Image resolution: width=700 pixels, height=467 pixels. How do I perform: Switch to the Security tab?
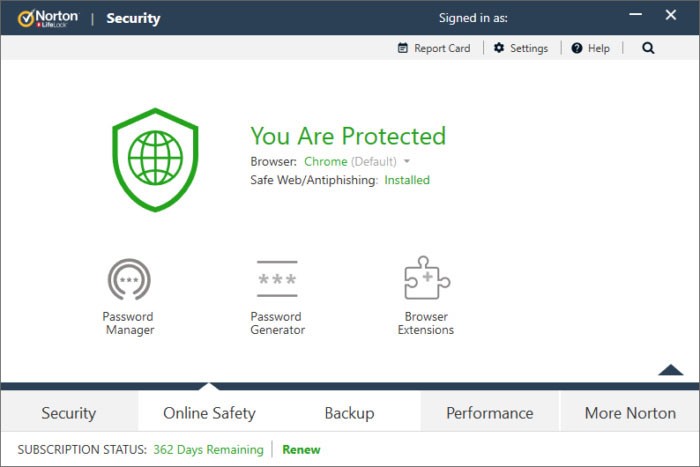tap(68, 412)
